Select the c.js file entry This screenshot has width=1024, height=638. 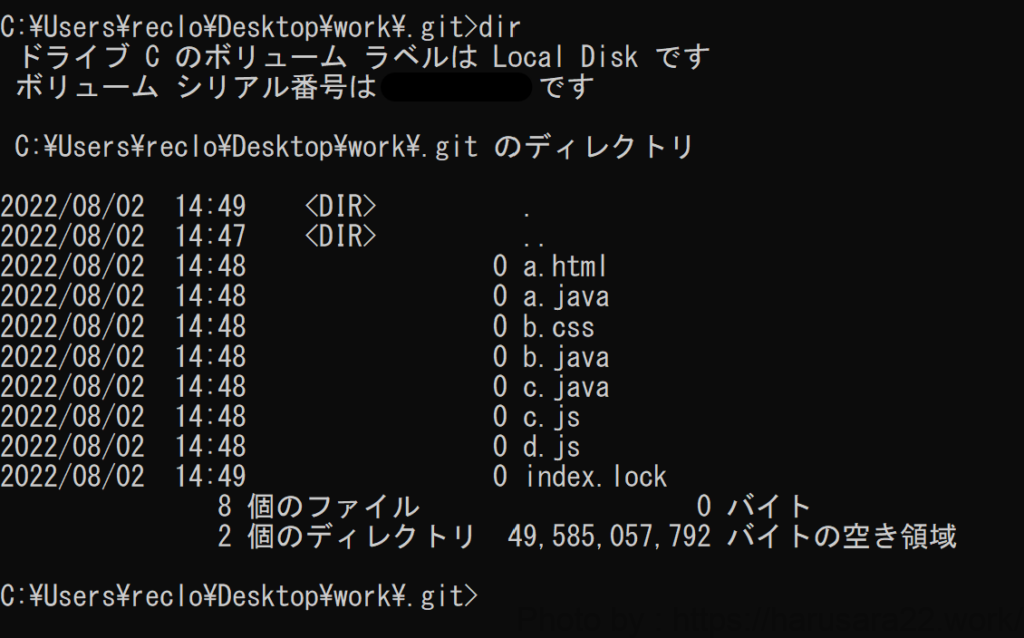tap(551, 417)
